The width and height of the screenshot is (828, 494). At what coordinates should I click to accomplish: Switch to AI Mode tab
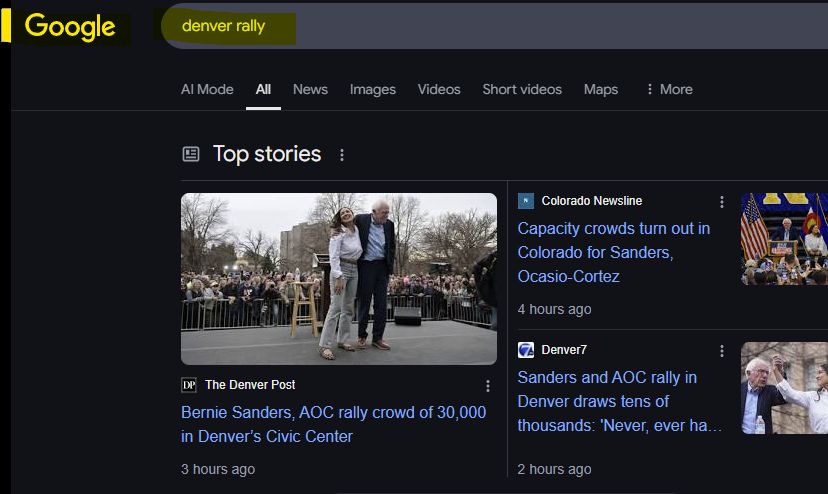[x=207, y=89]
